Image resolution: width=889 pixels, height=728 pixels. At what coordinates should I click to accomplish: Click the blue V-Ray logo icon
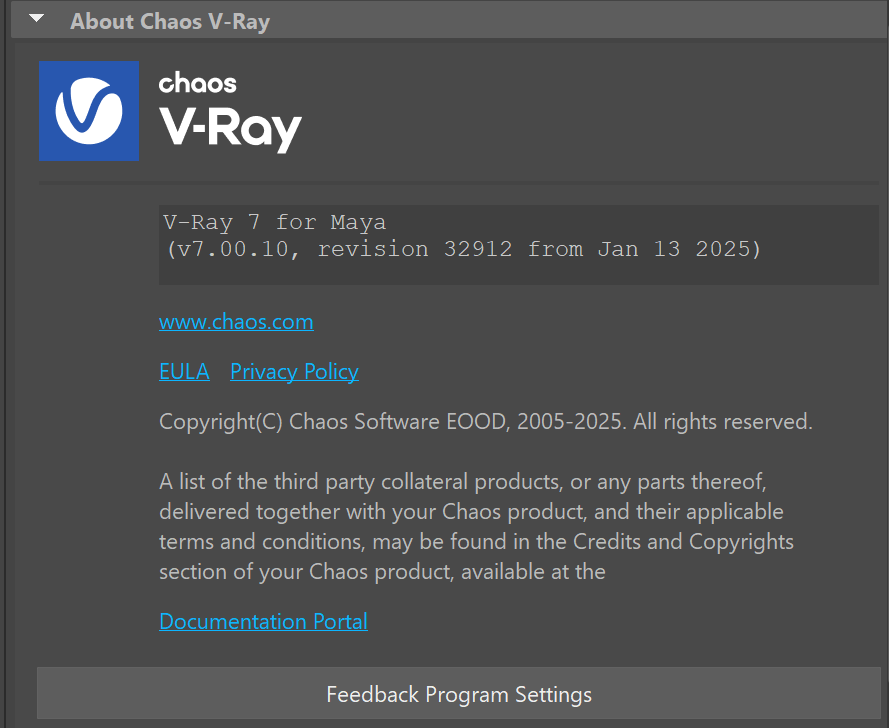click(89, 111)
